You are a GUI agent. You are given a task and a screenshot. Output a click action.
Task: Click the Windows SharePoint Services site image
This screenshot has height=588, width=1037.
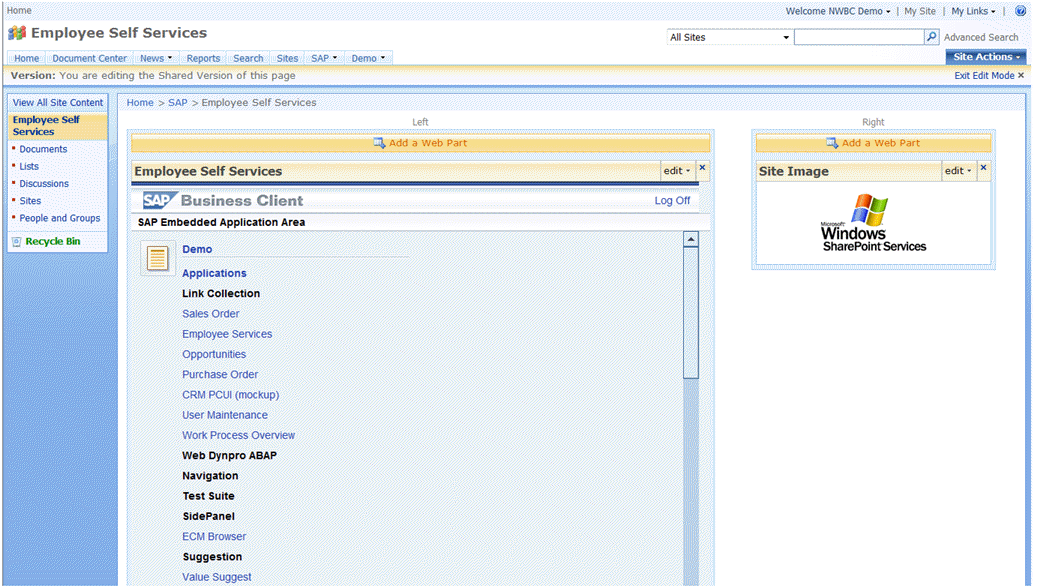tap(873, 221)
